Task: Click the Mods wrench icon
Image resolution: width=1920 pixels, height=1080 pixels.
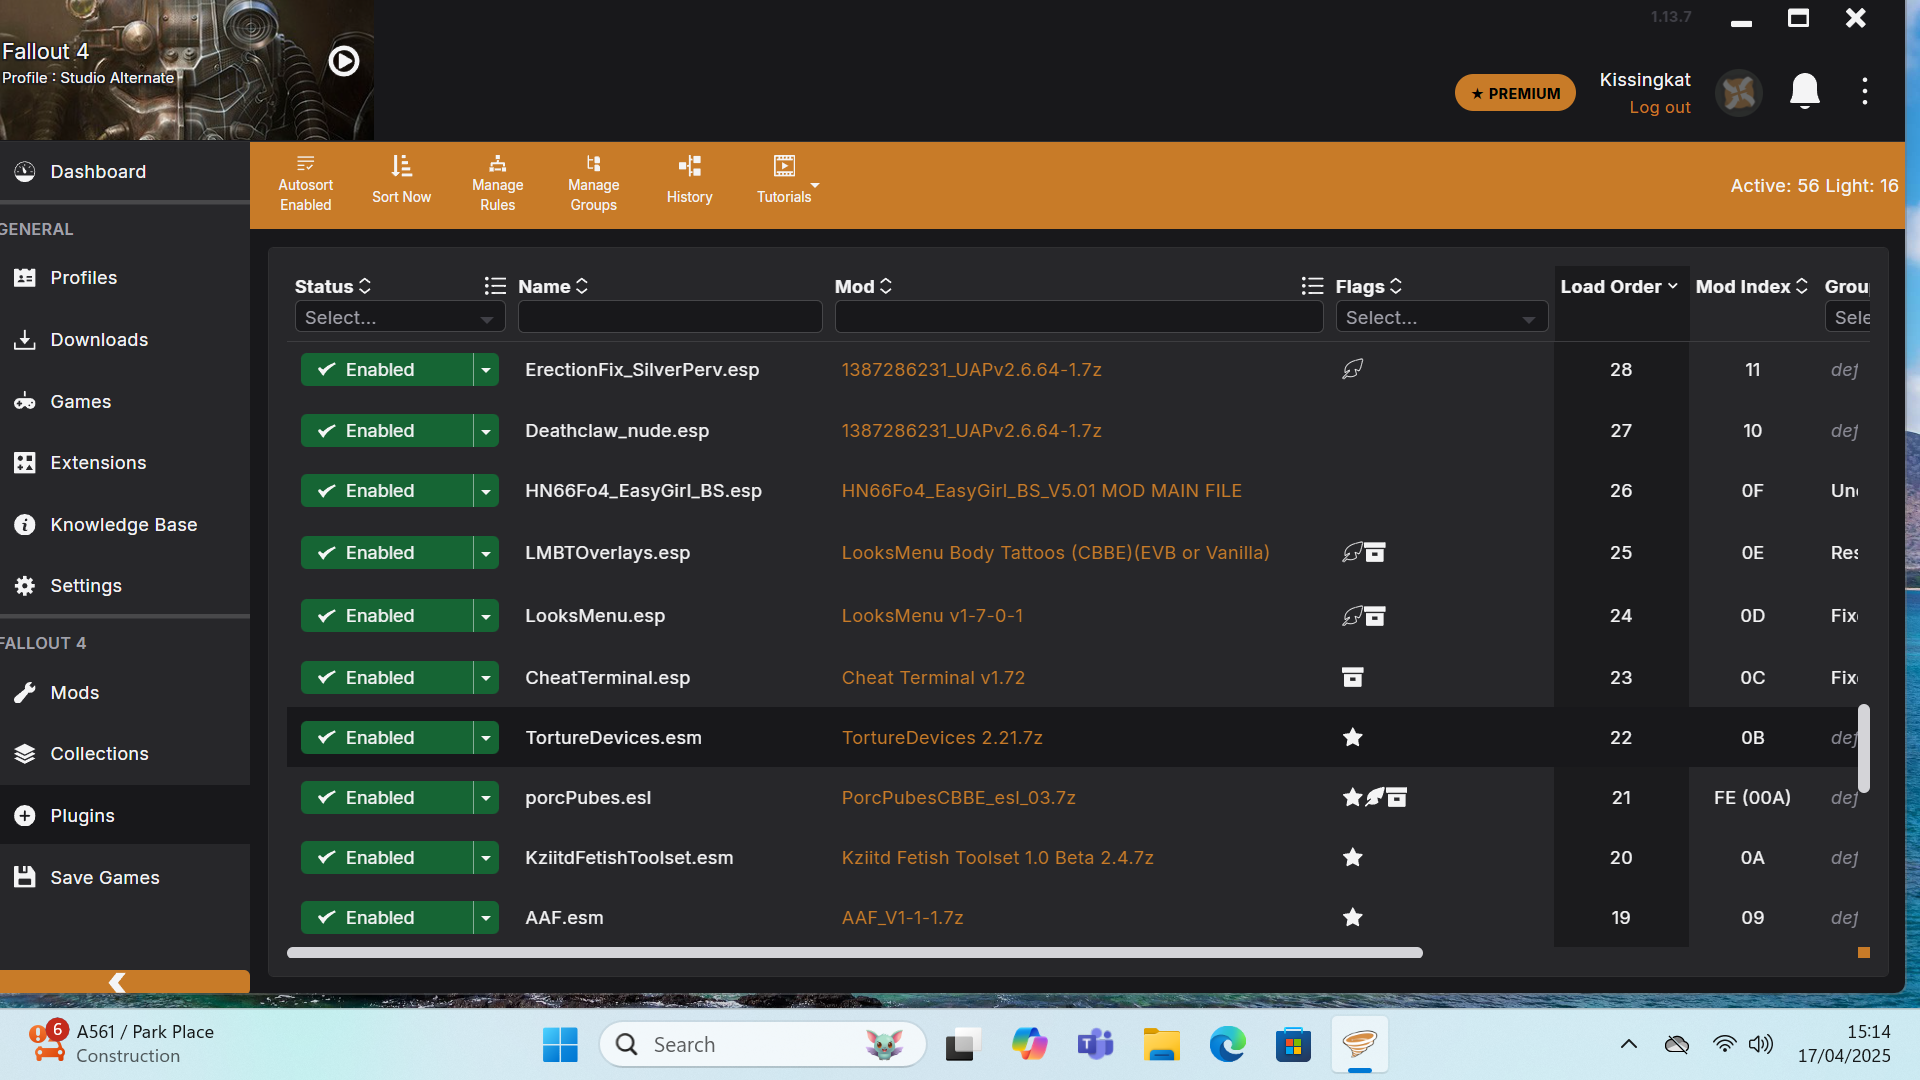Action: pos(25,693)
